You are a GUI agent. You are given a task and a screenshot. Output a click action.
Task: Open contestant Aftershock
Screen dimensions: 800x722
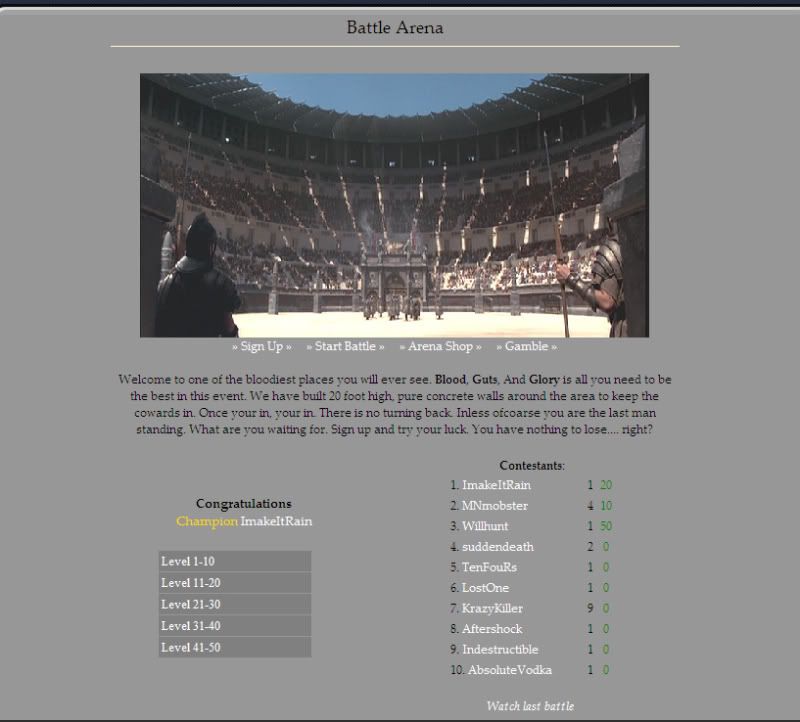pos(492,629)
